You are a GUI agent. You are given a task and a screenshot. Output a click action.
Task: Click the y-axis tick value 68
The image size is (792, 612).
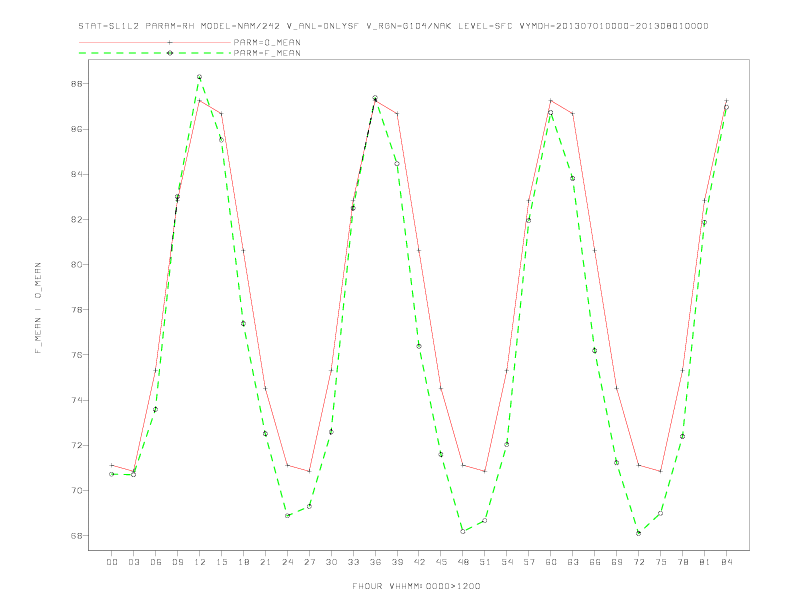click(76, 536)
